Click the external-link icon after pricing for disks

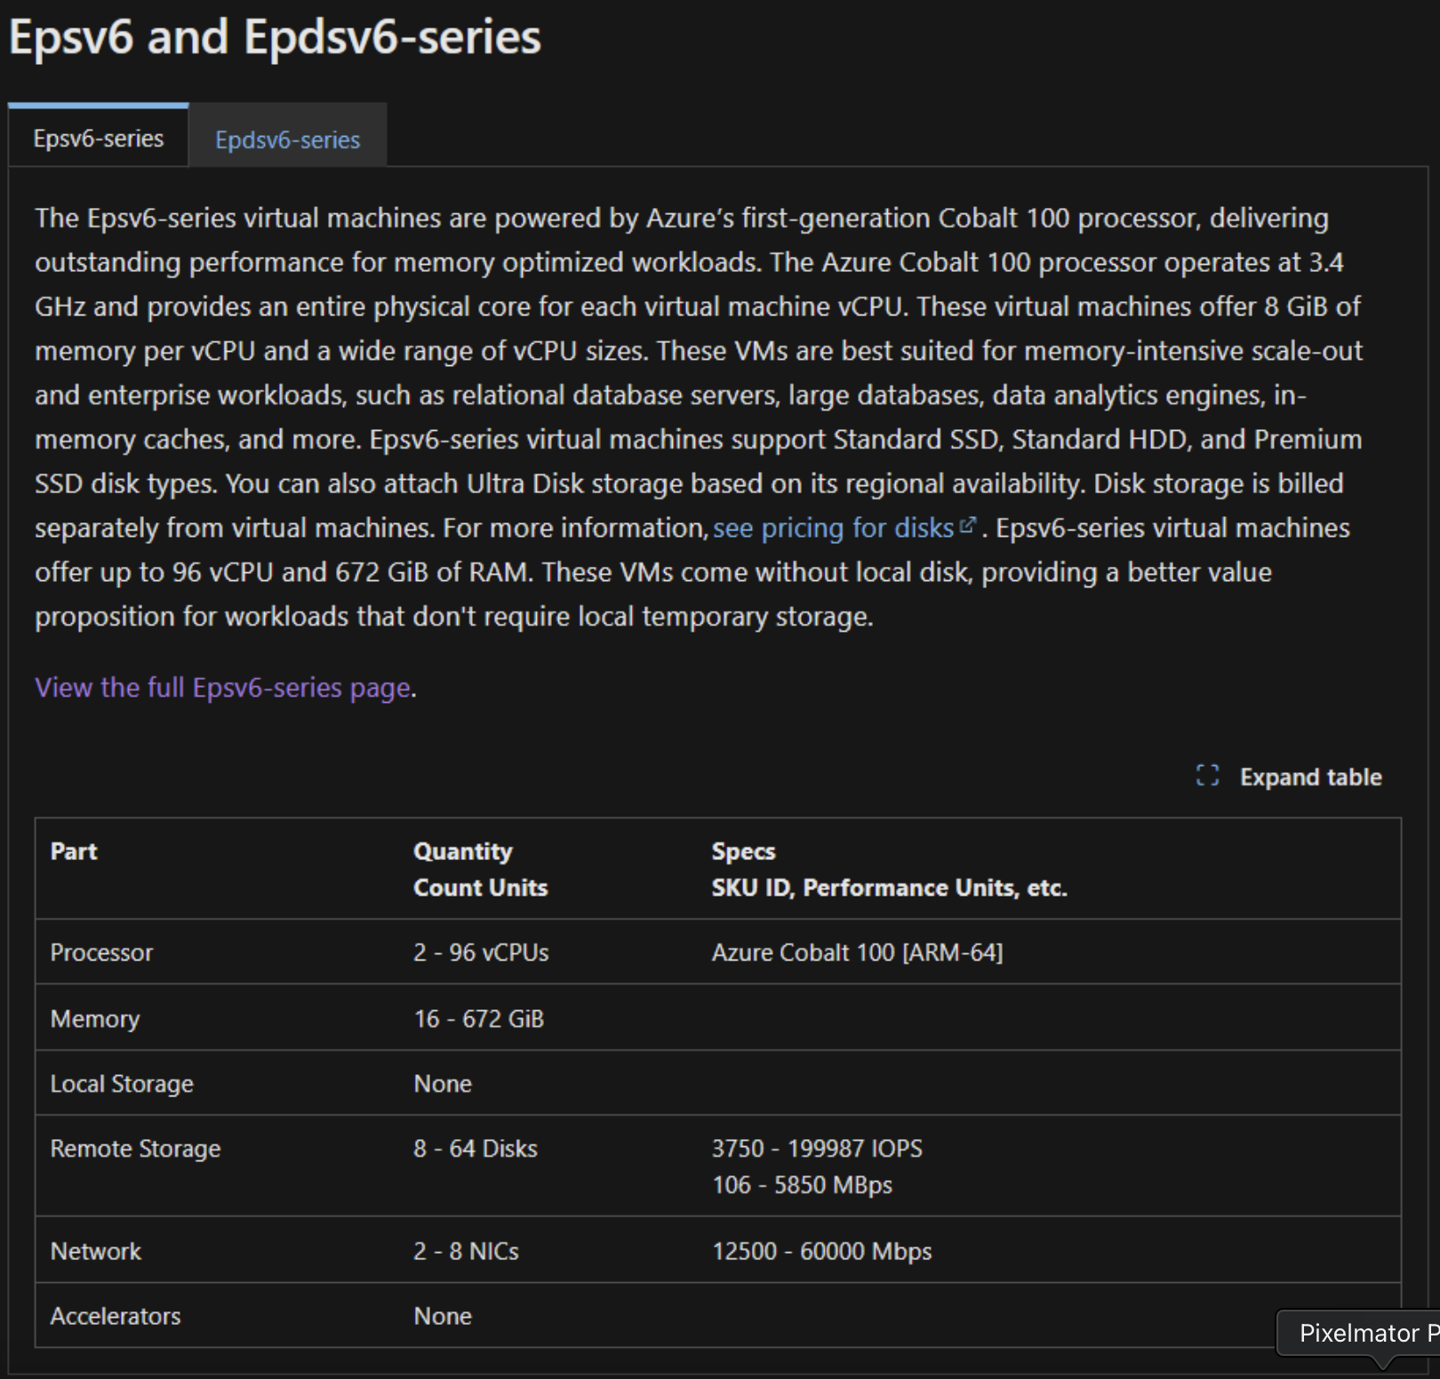[967, 525]
